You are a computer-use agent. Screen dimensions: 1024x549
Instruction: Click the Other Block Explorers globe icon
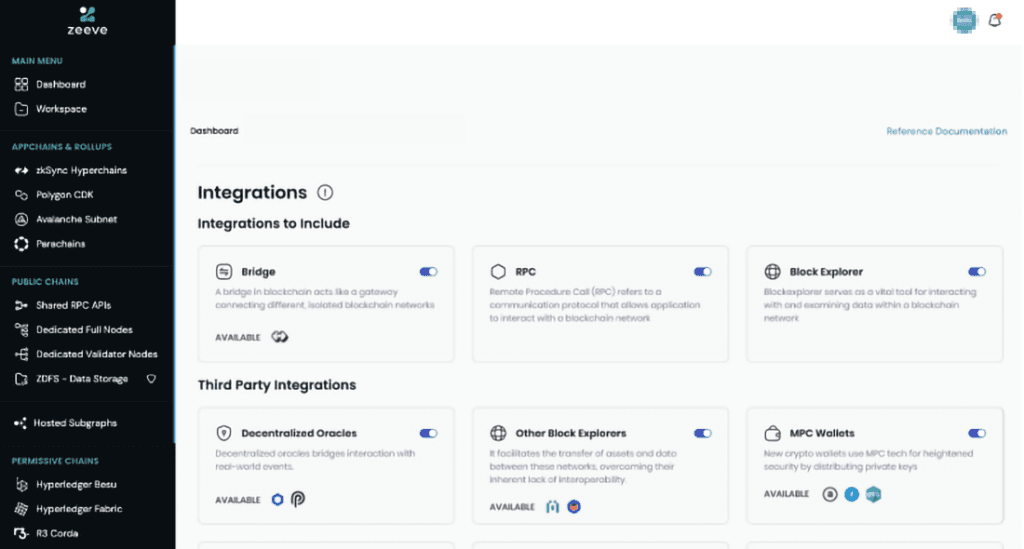[498, 433]
